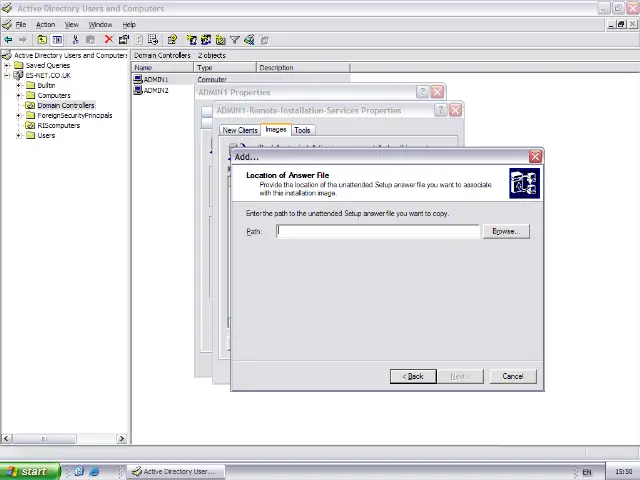Expand the ForeignSecurityPrincipals tree node
The width and height of the screenshot is (640, 480).
pos(18,116)
